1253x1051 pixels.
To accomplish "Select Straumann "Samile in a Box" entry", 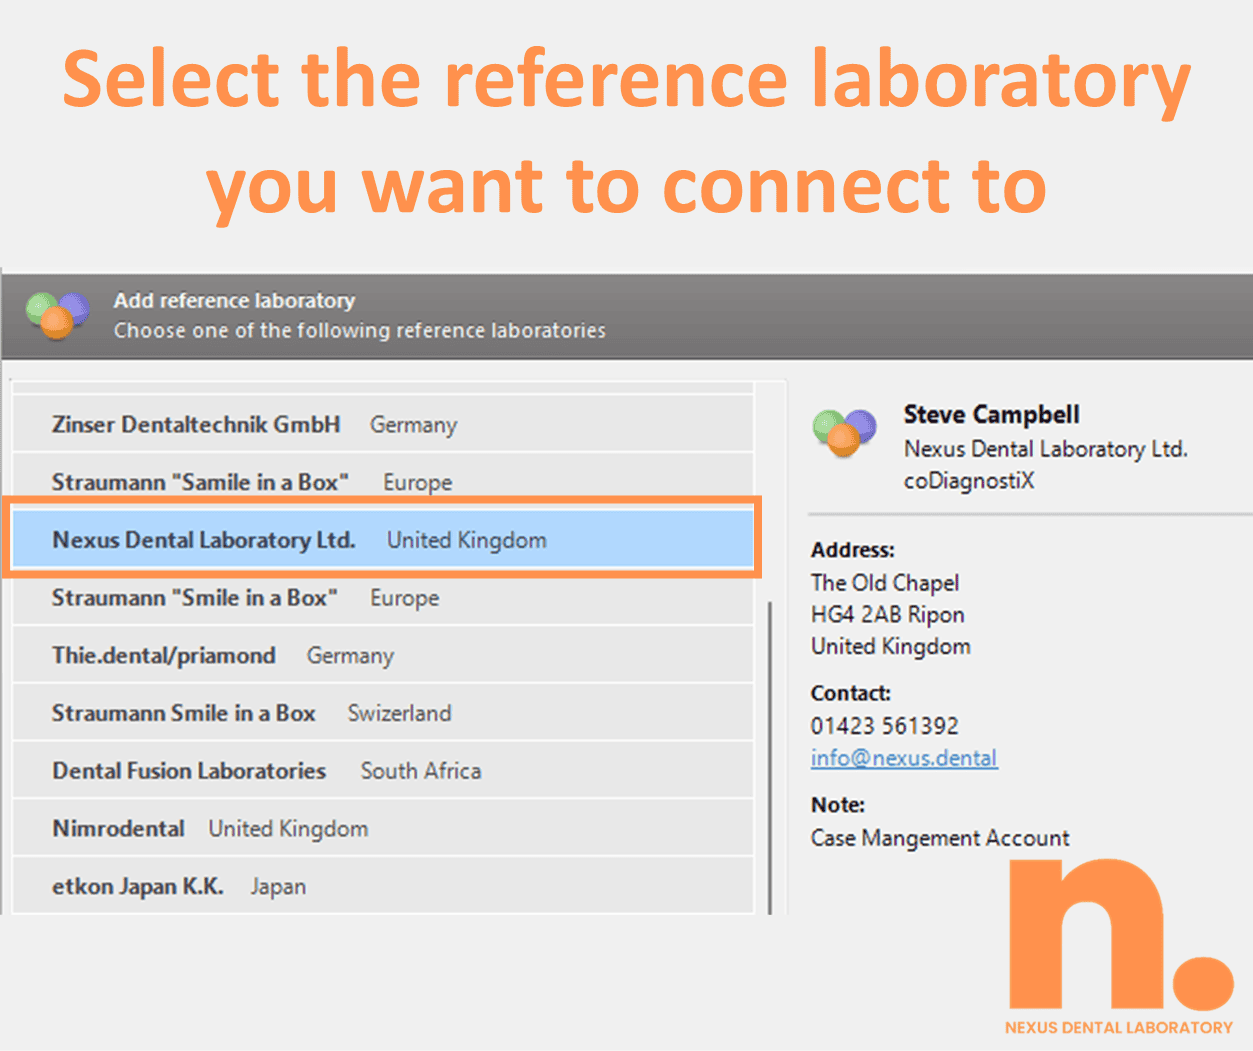I will [383, 482].
